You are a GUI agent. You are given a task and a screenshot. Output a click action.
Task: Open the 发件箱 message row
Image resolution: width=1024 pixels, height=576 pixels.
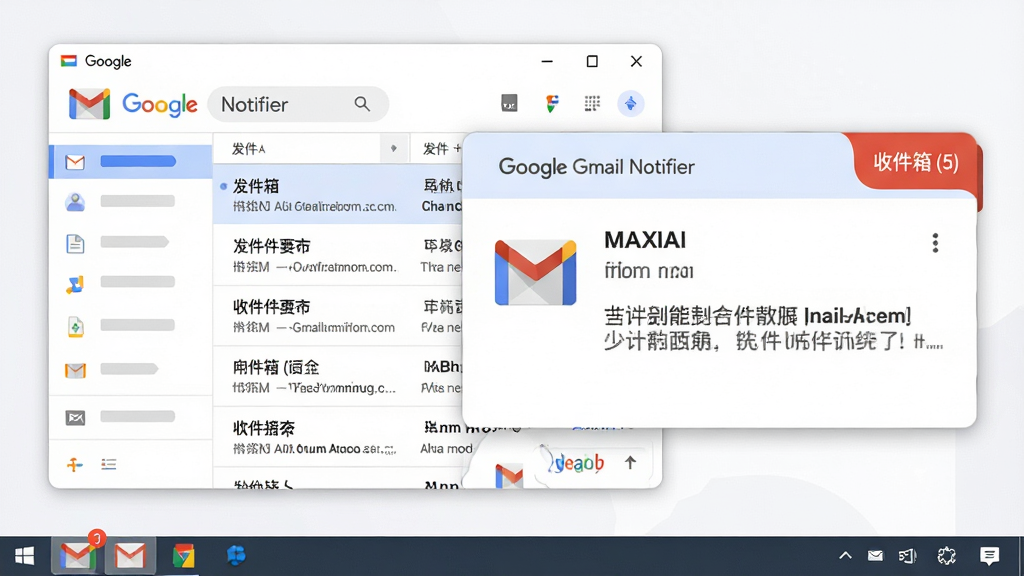coord(338,195)
